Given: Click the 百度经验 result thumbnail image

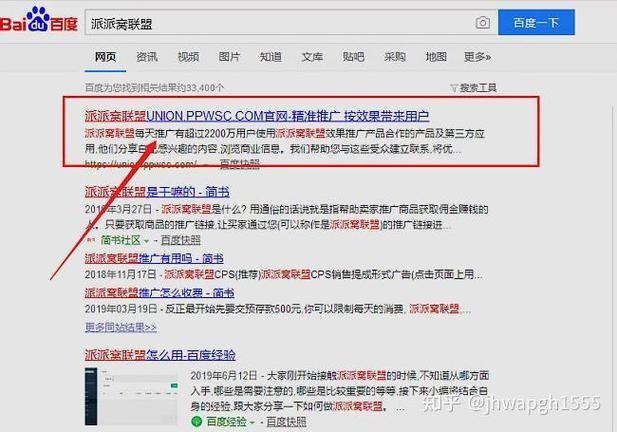Looking at the screenshot, I should pyautogui.click(x=131, y=397).
